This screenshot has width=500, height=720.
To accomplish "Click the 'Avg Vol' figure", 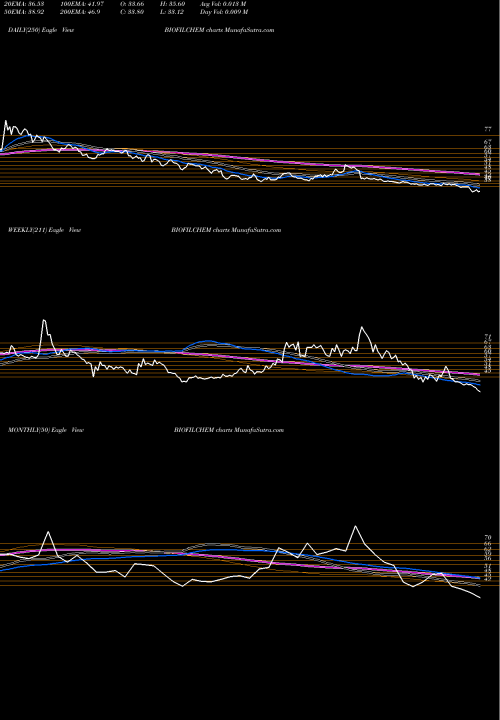I will [223, 4].
